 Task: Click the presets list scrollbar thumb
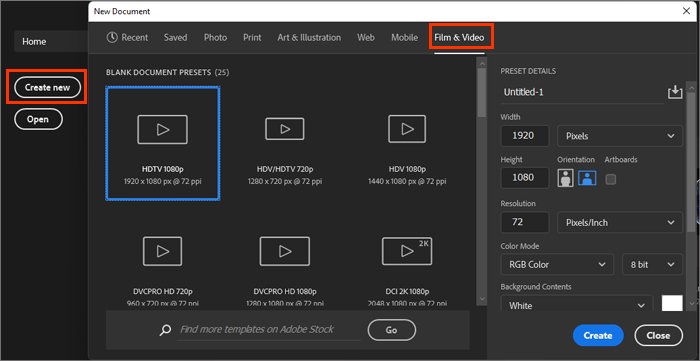click(x=481, y=93)
